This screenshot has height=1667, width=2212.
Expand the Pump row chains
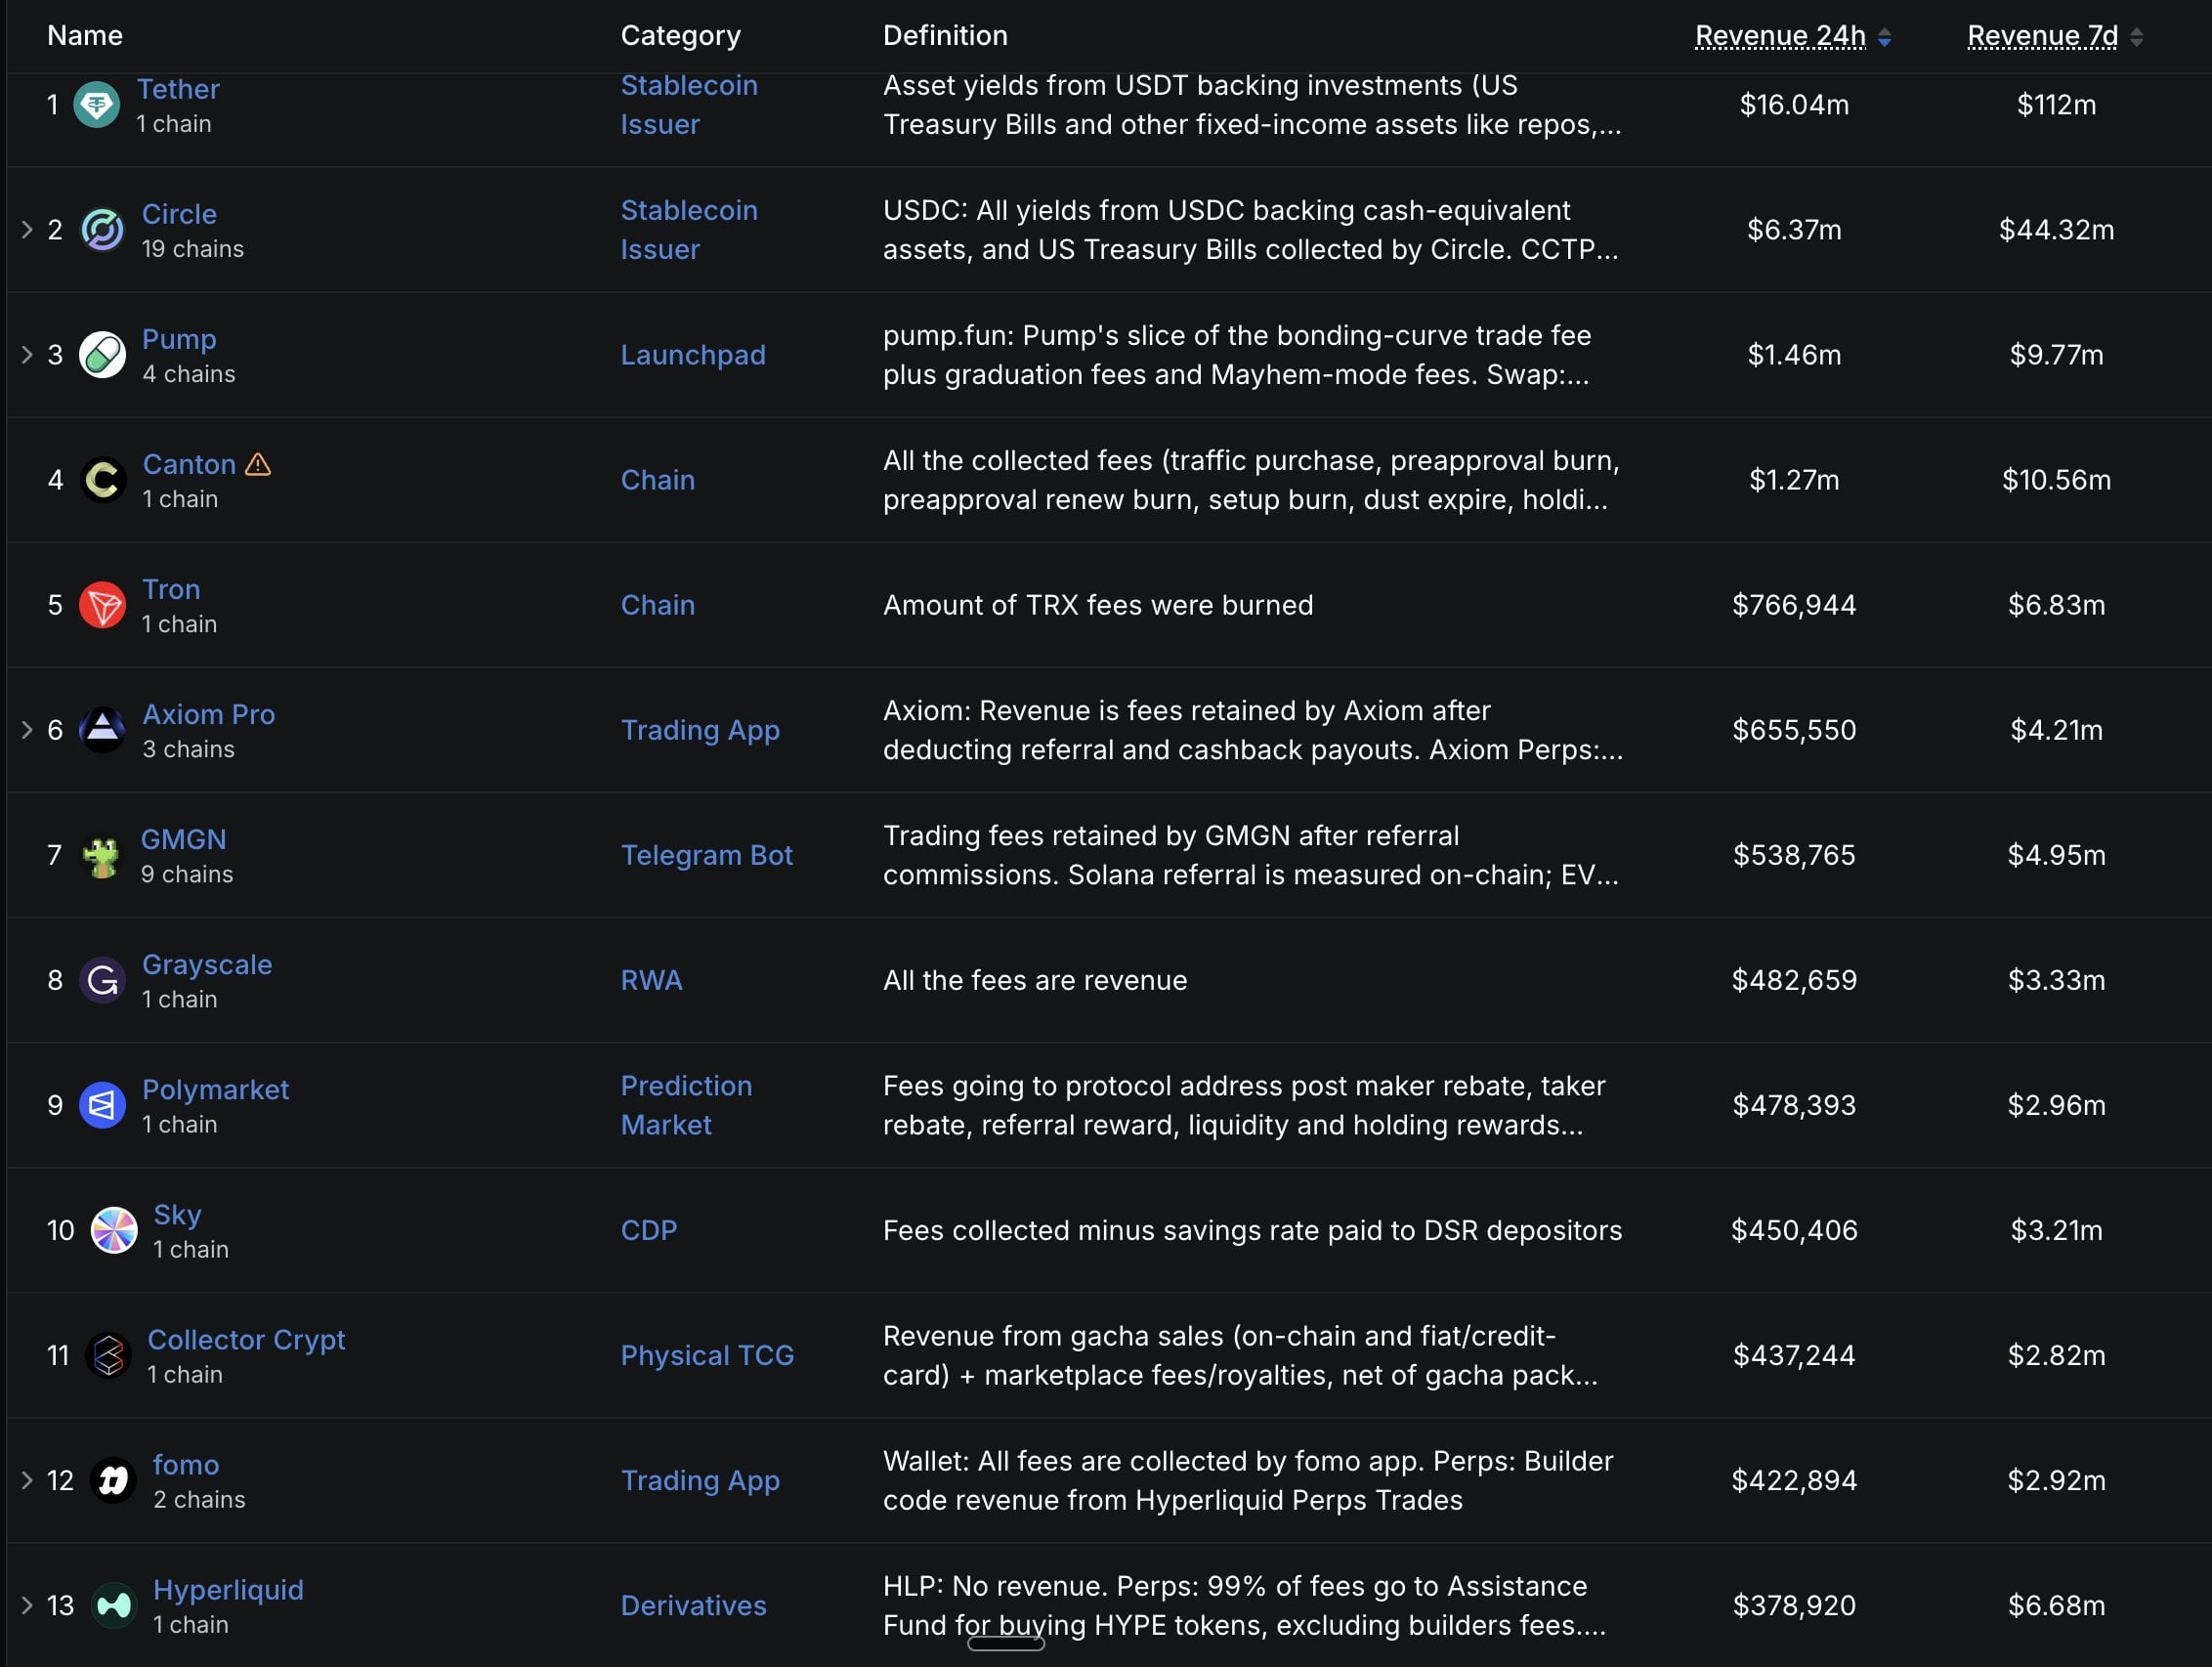pyautogui.click(x=27, y=354)
